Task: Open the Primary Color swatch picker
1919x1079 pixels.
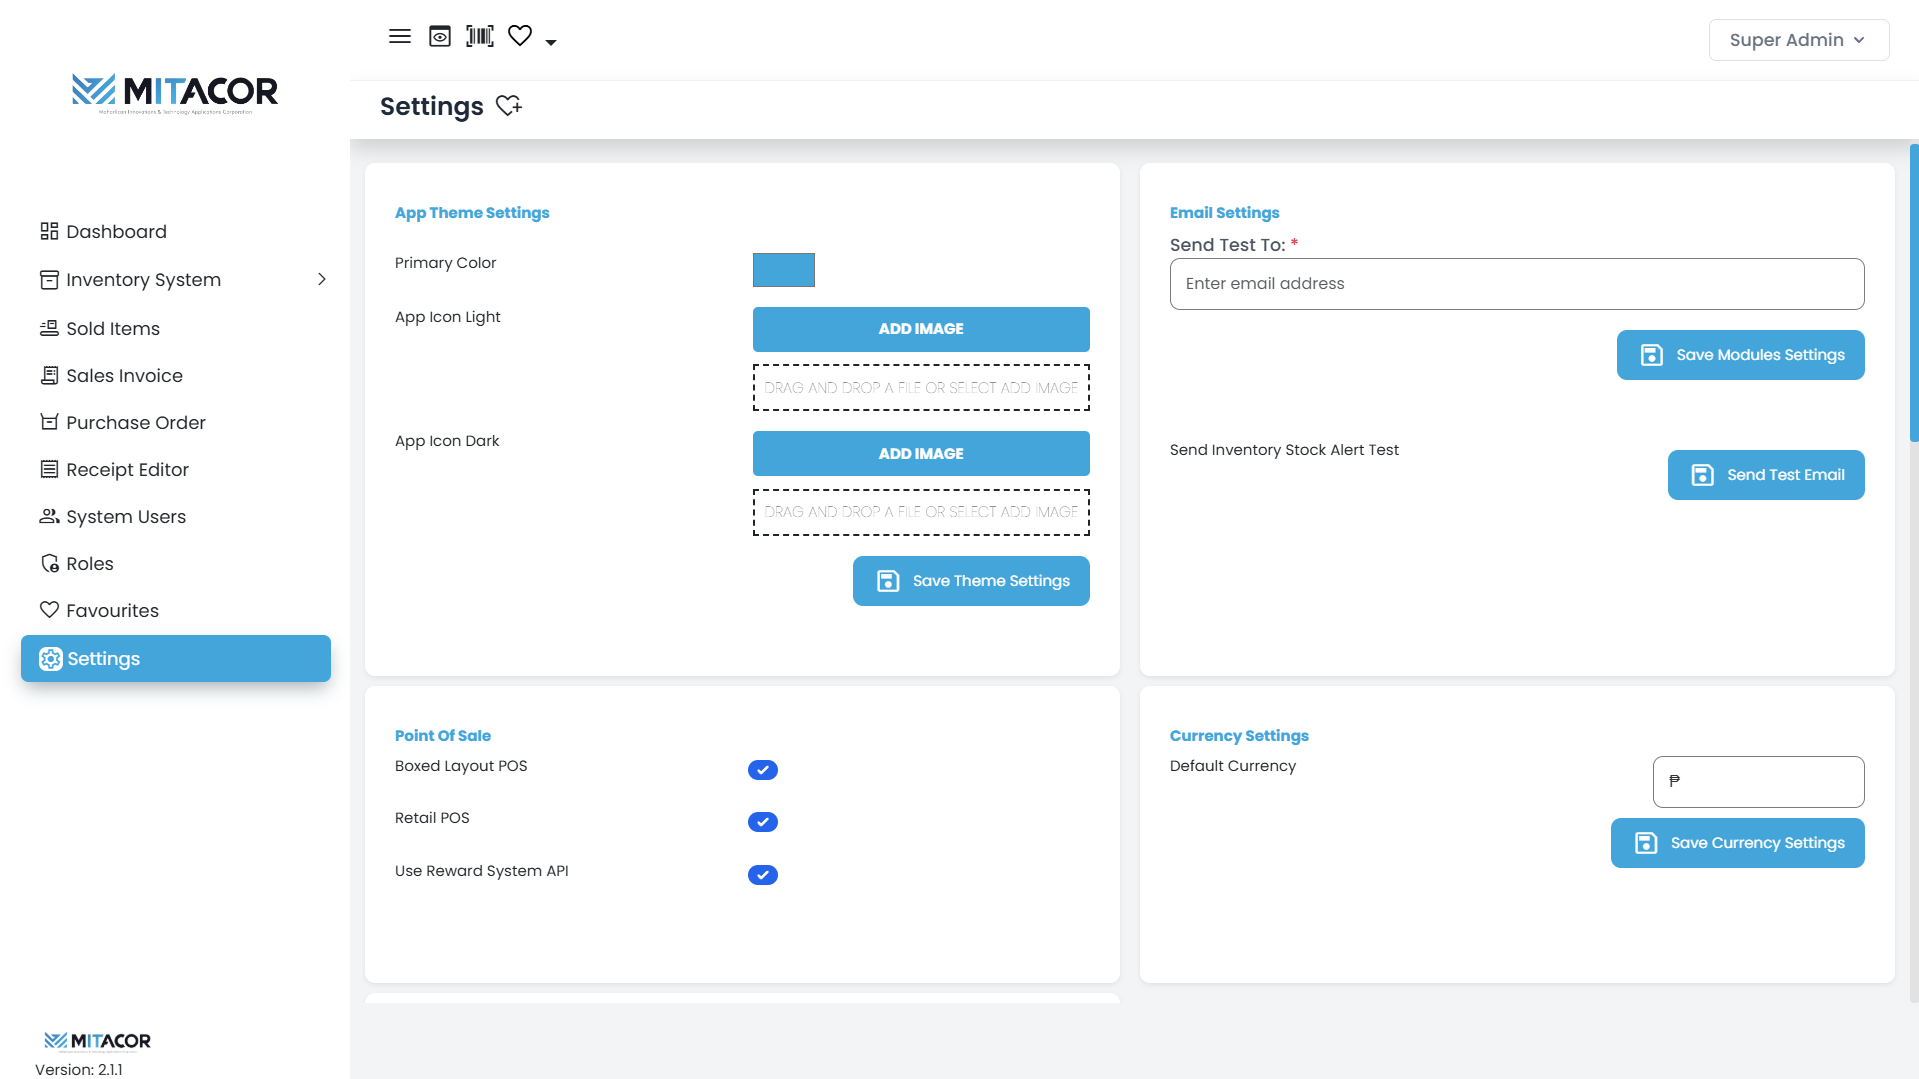Action: (x=783, y=270)
